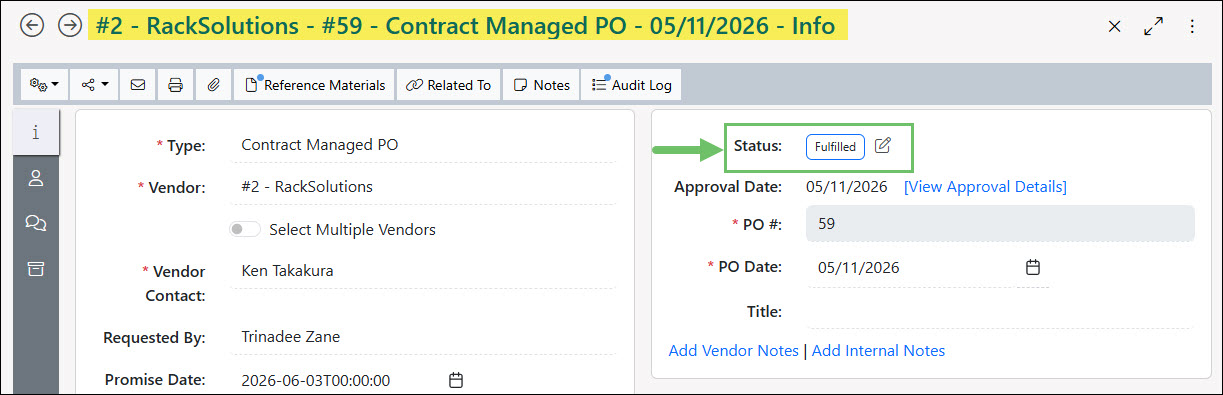Screen dimensions: 1223x395
Task: Click Add Internal Notes link
Action: [x=878, y=351]
